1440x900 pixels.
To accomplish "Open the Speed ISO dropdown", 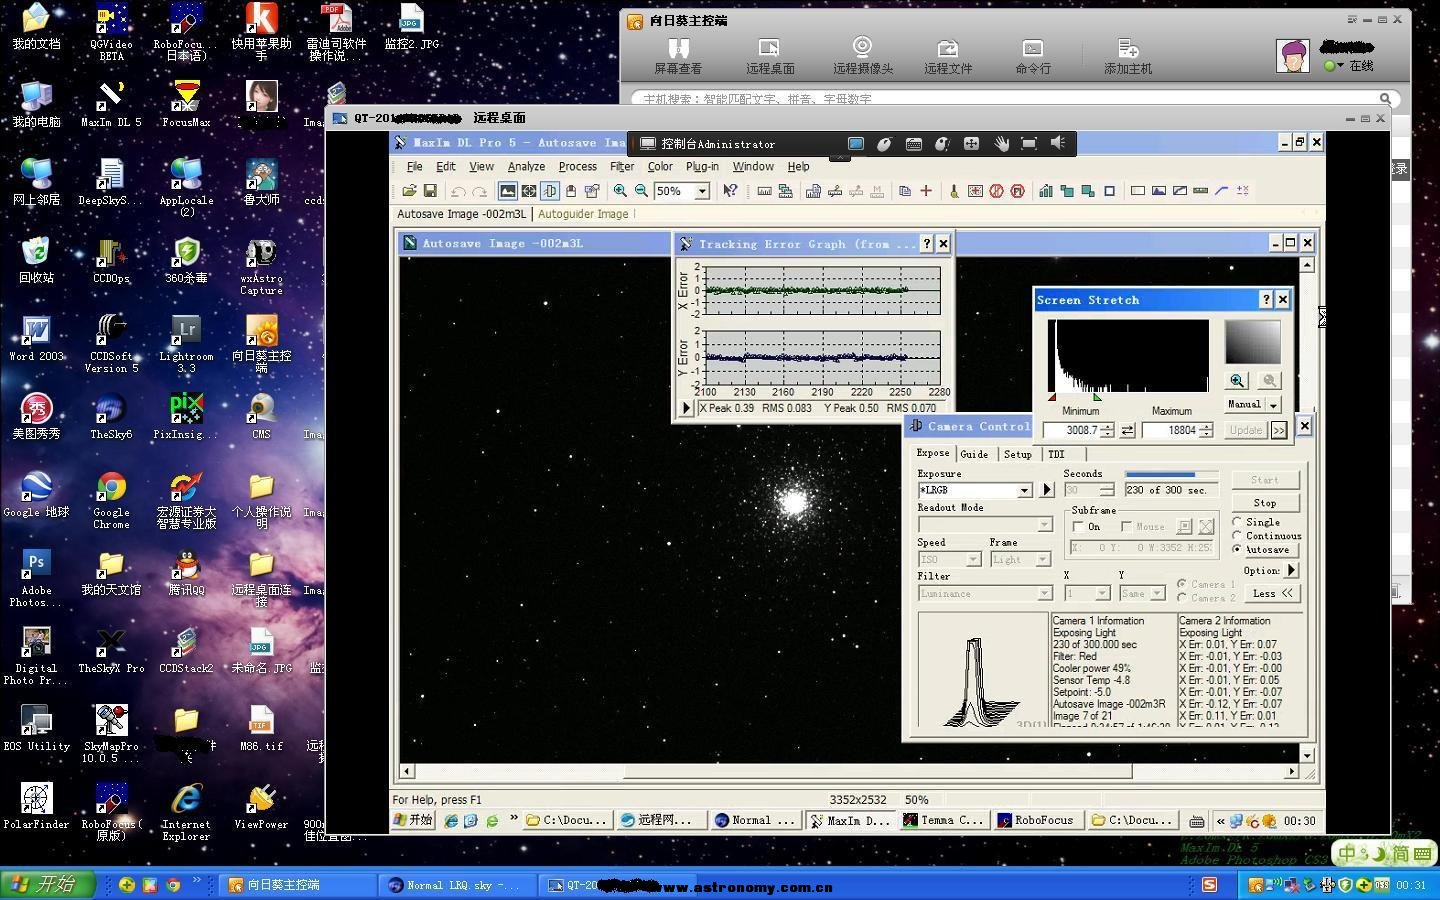I will click(973, 559).
